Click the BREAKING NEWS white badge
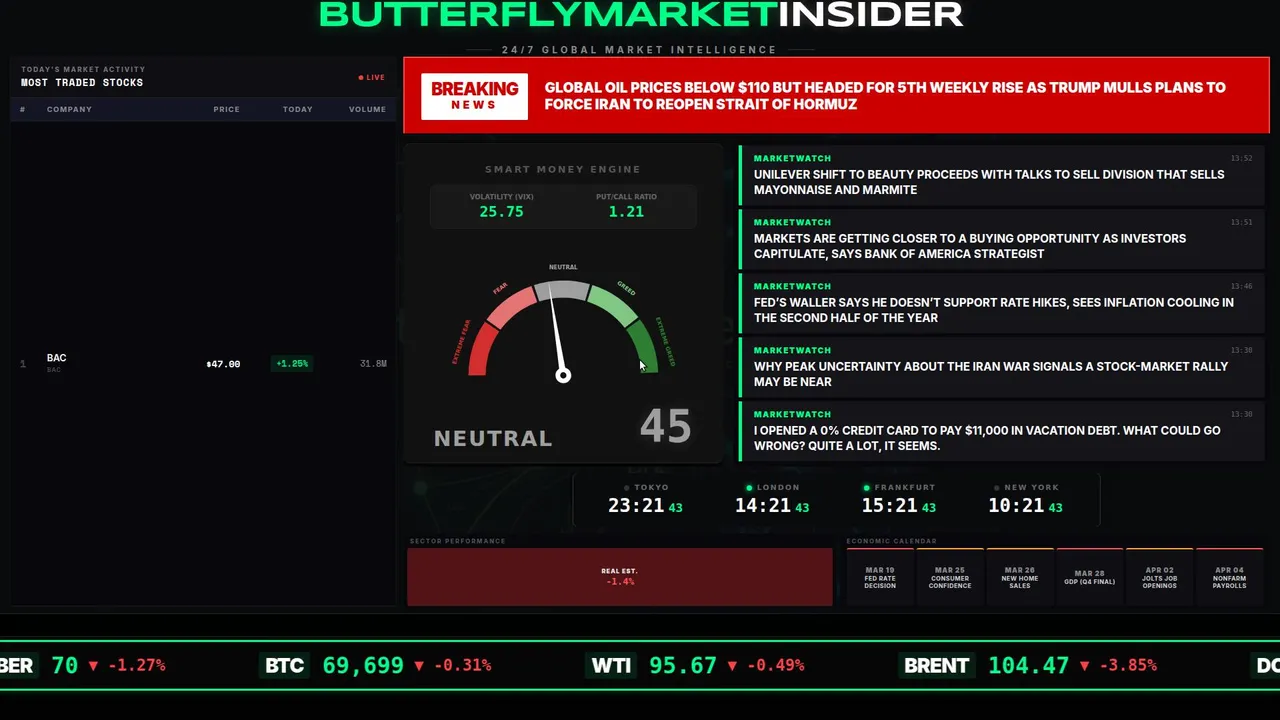 [474, 96]
